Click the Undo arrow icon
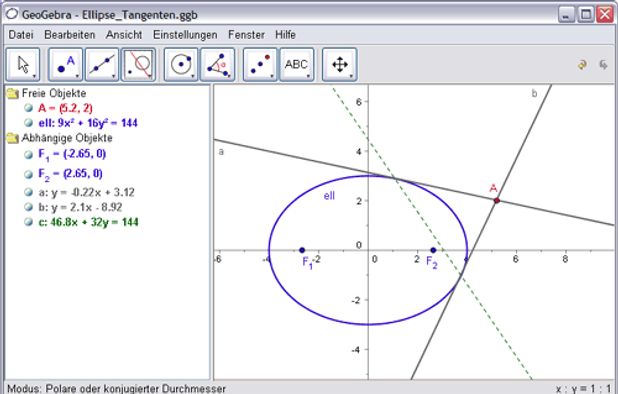The width and height of the screenshot is (618, 394). [582, 65]
